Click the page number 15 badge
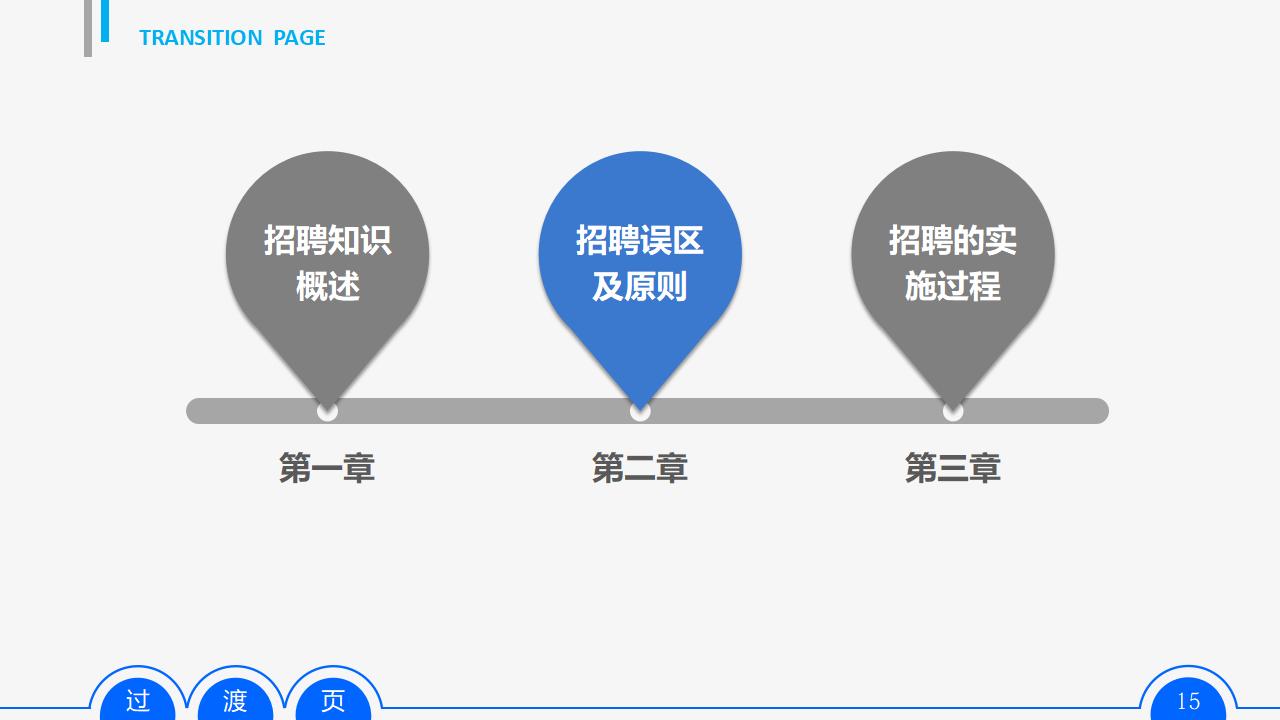1280x720 pixels. [1188, 699]
